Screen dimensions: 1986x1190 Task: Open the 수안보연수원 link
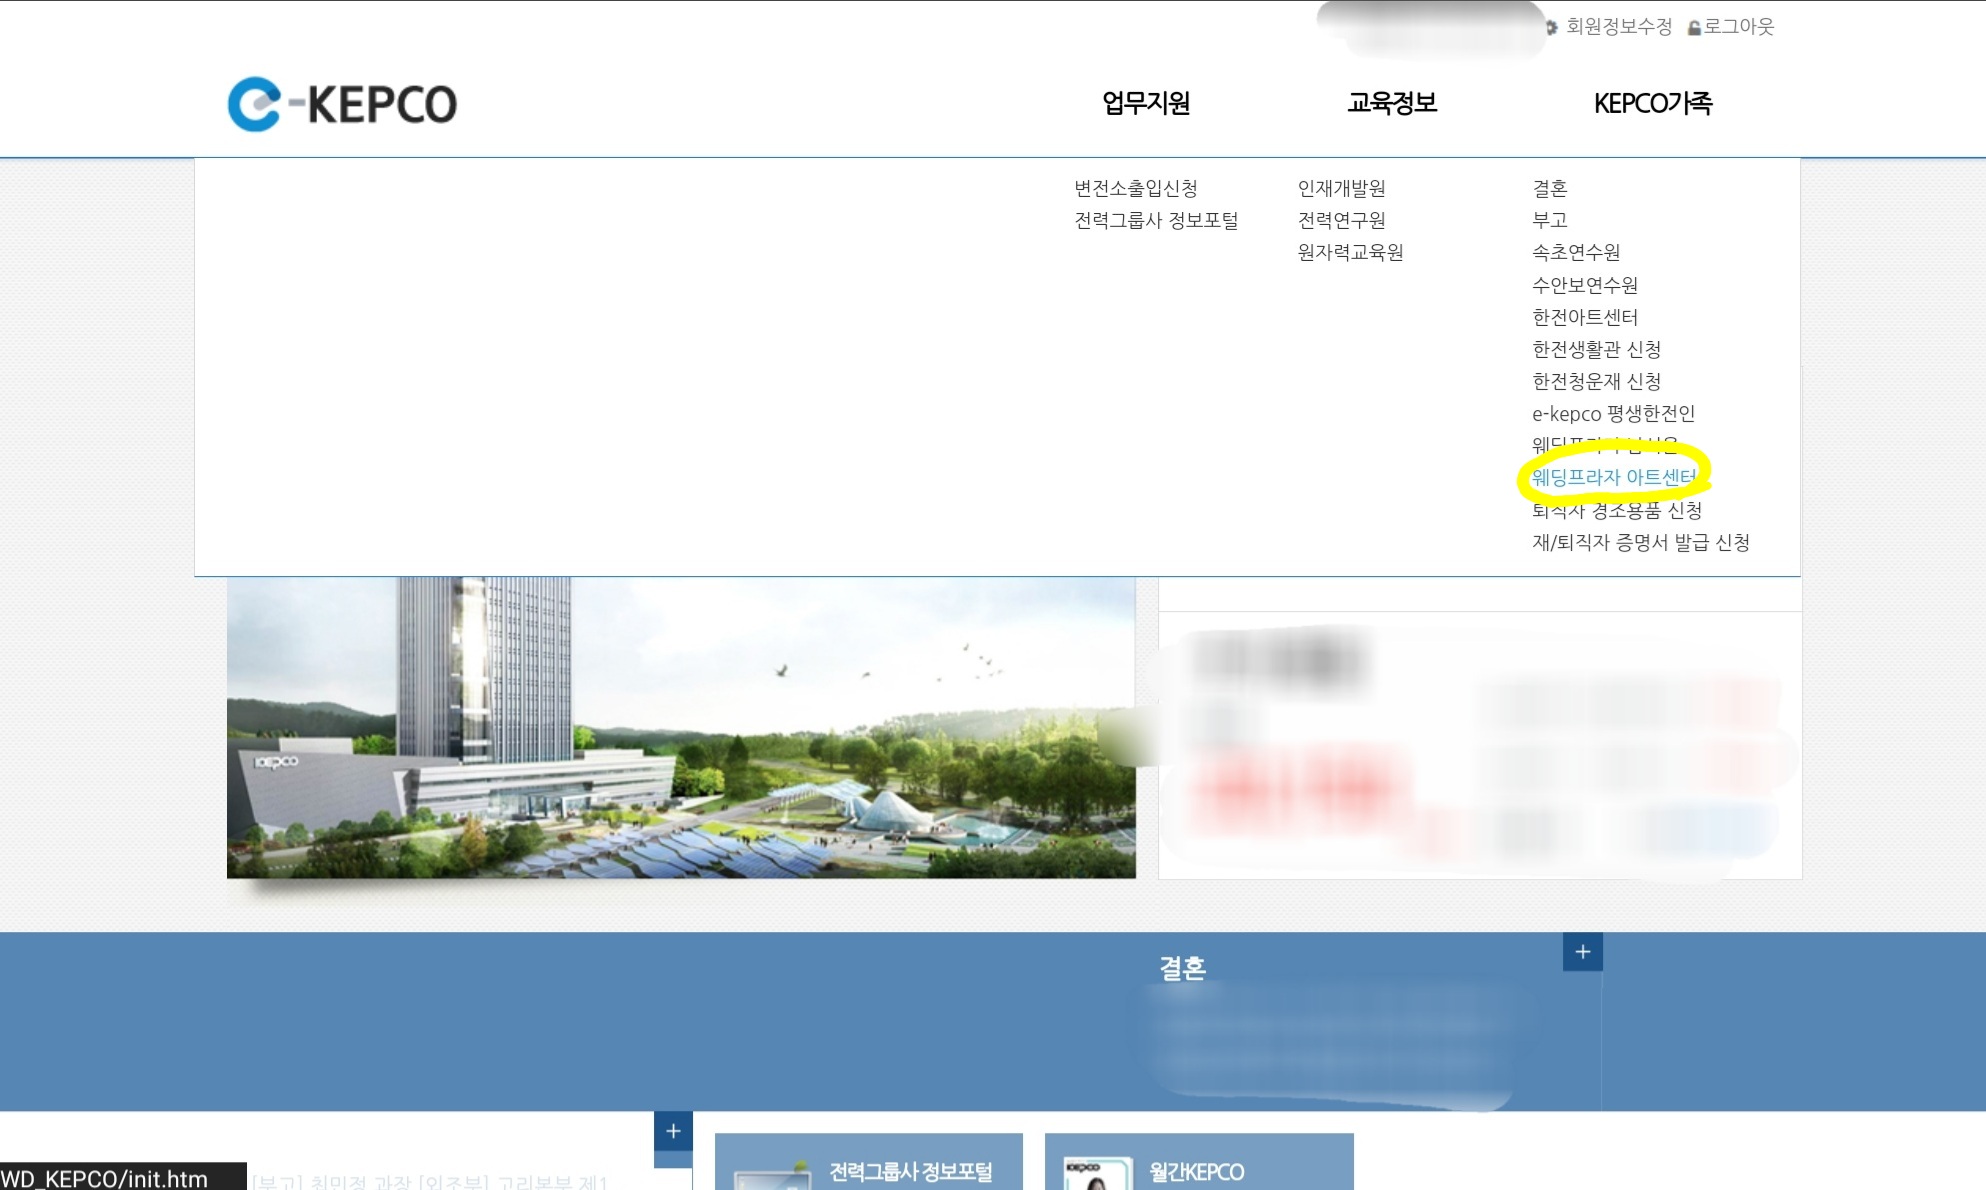click(1585, 285)
